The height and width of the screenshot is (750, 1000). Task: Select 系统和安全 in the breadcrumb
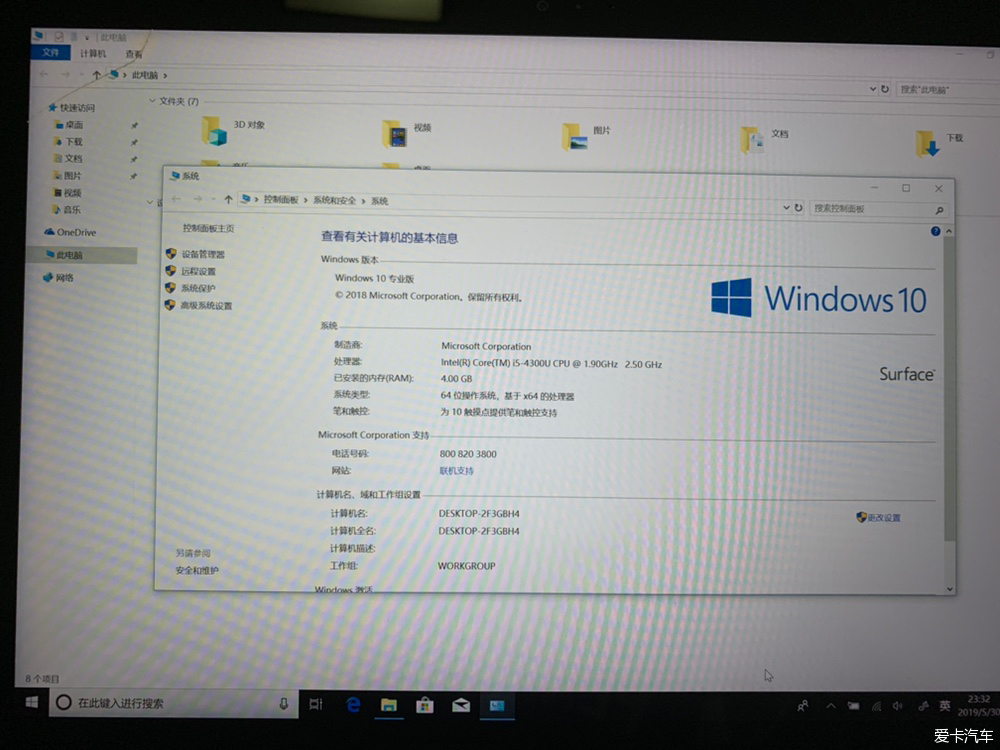(334, 200)
